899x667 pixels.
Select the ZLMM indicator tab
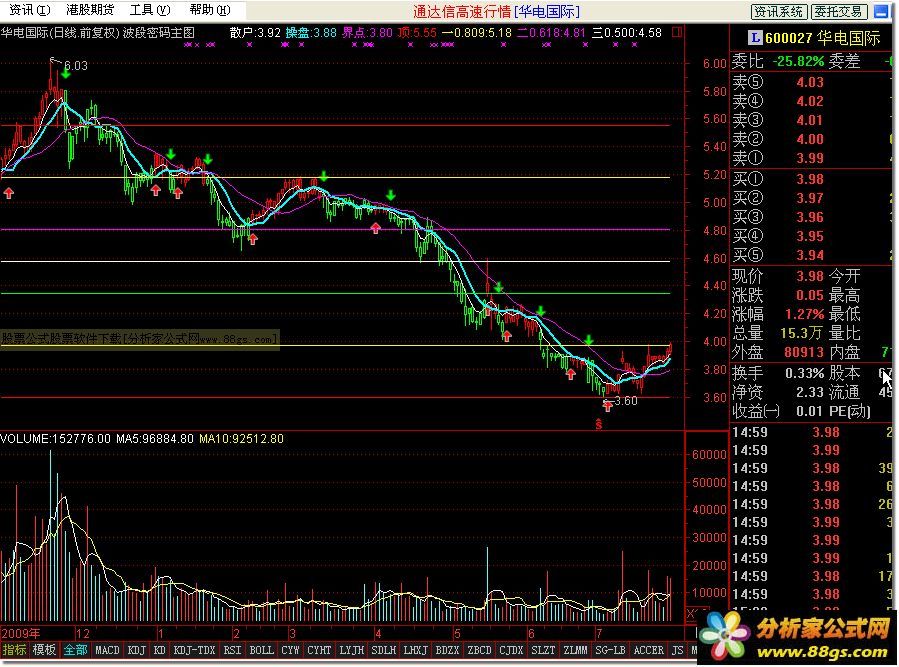[x=575, y=650]
